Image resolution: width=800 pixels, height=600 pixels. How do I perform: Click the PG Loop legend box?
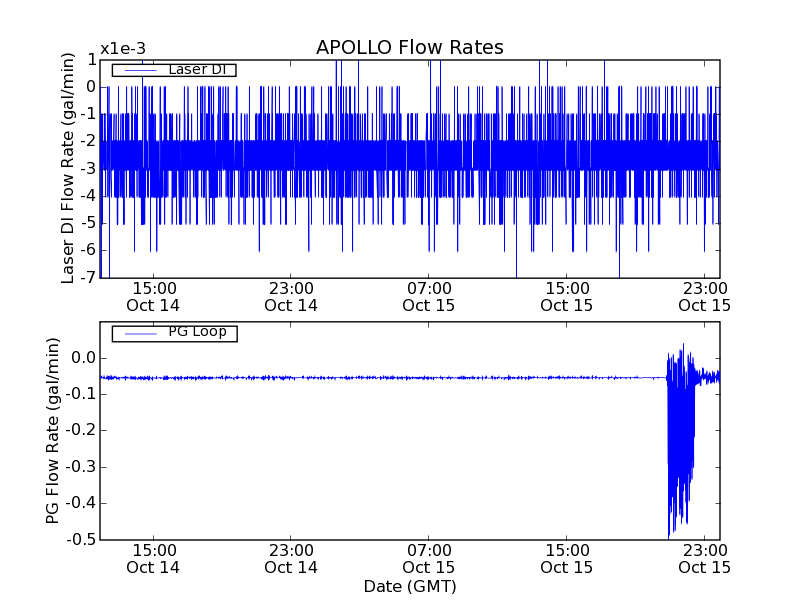pyautogui.click(x=174, y=333)
